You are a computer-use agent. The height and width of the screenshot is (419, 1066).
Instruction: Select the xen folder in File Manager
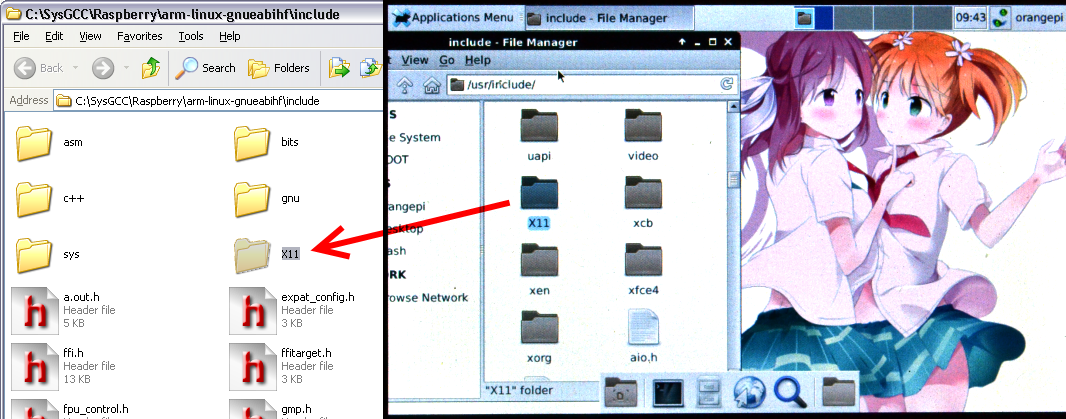539,270
